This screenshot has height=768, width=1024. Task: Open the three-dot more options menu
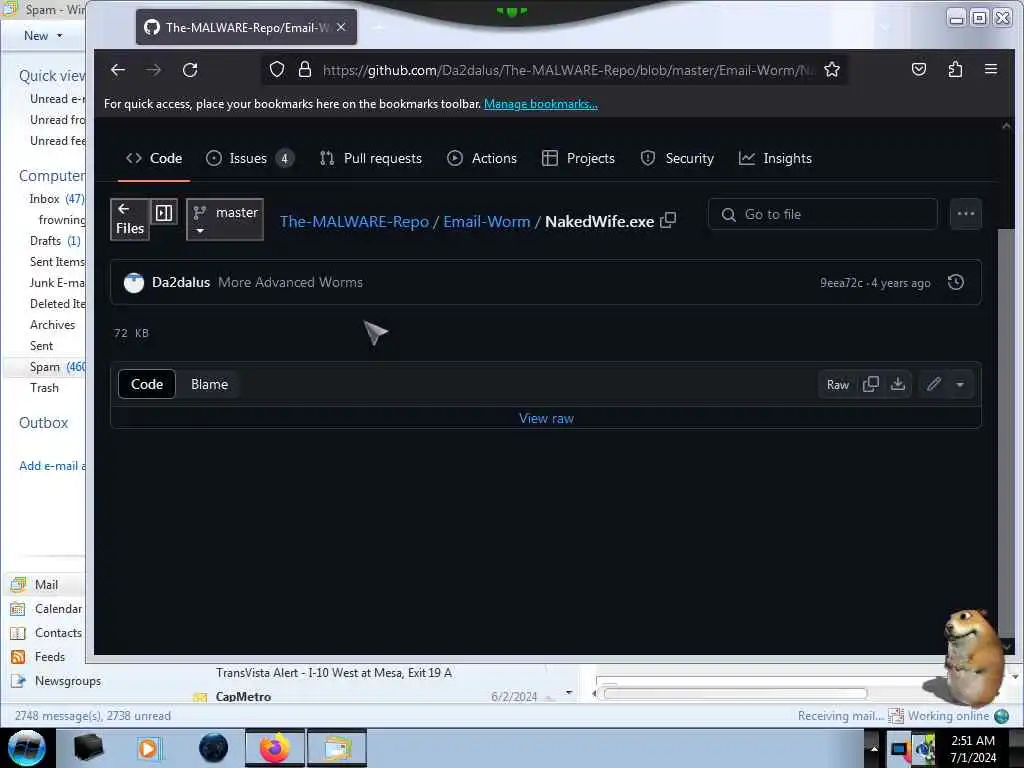click(966, 214)
